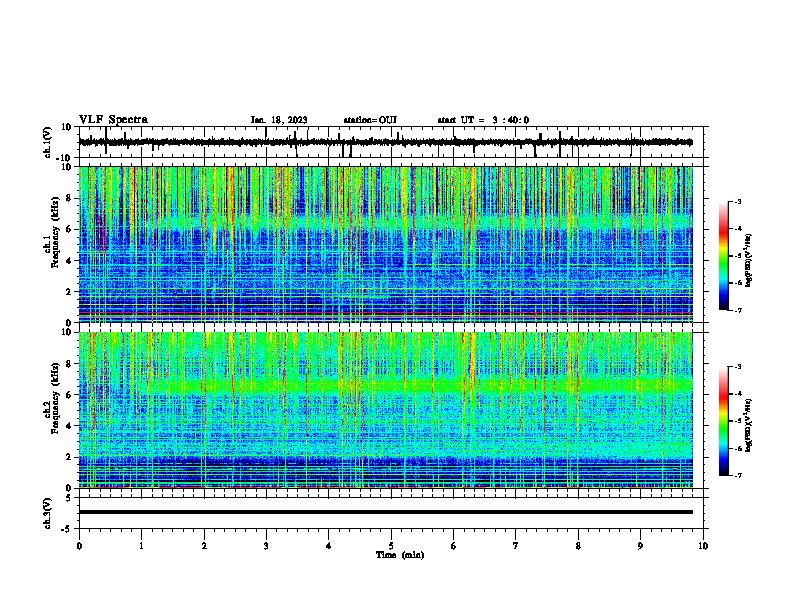This screenshot has height=612, width=792.
Task: Click the "station=OUJ" header label
Action: coord(370,120)
